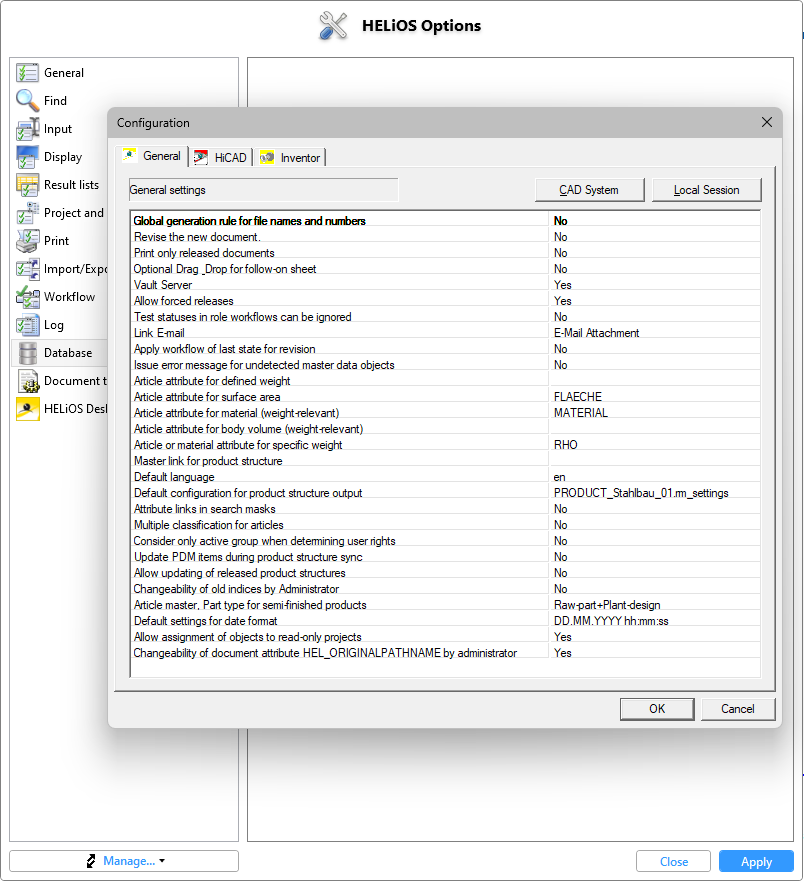Switch to the HiCAD tab
This screenshot has height=882, width=804.
[x=221, y=158]
